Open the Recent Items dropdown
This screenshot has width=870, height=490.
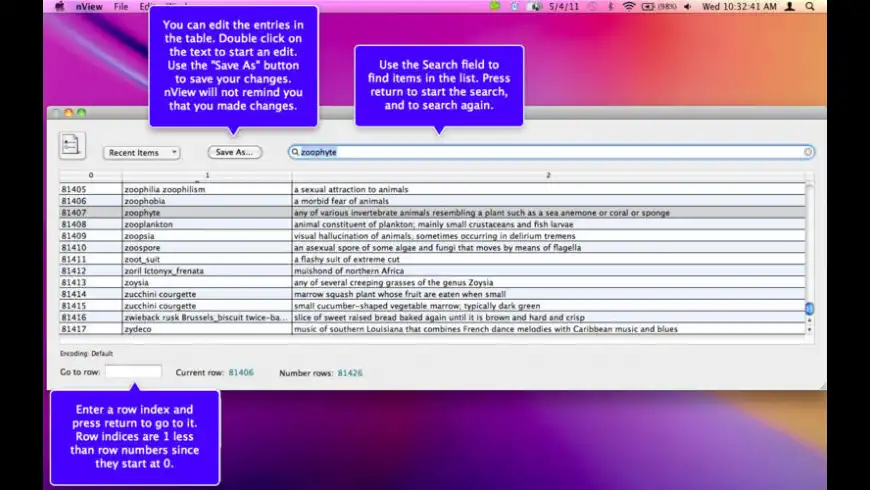coord(141,153)
